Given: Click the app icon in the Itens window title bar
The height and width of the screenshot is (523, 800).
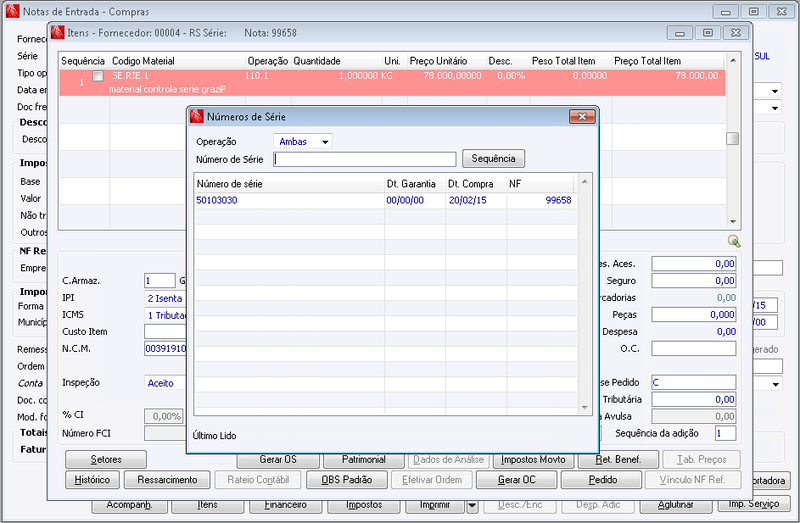Looking at the screenshot, I should (x=58, y=33).
